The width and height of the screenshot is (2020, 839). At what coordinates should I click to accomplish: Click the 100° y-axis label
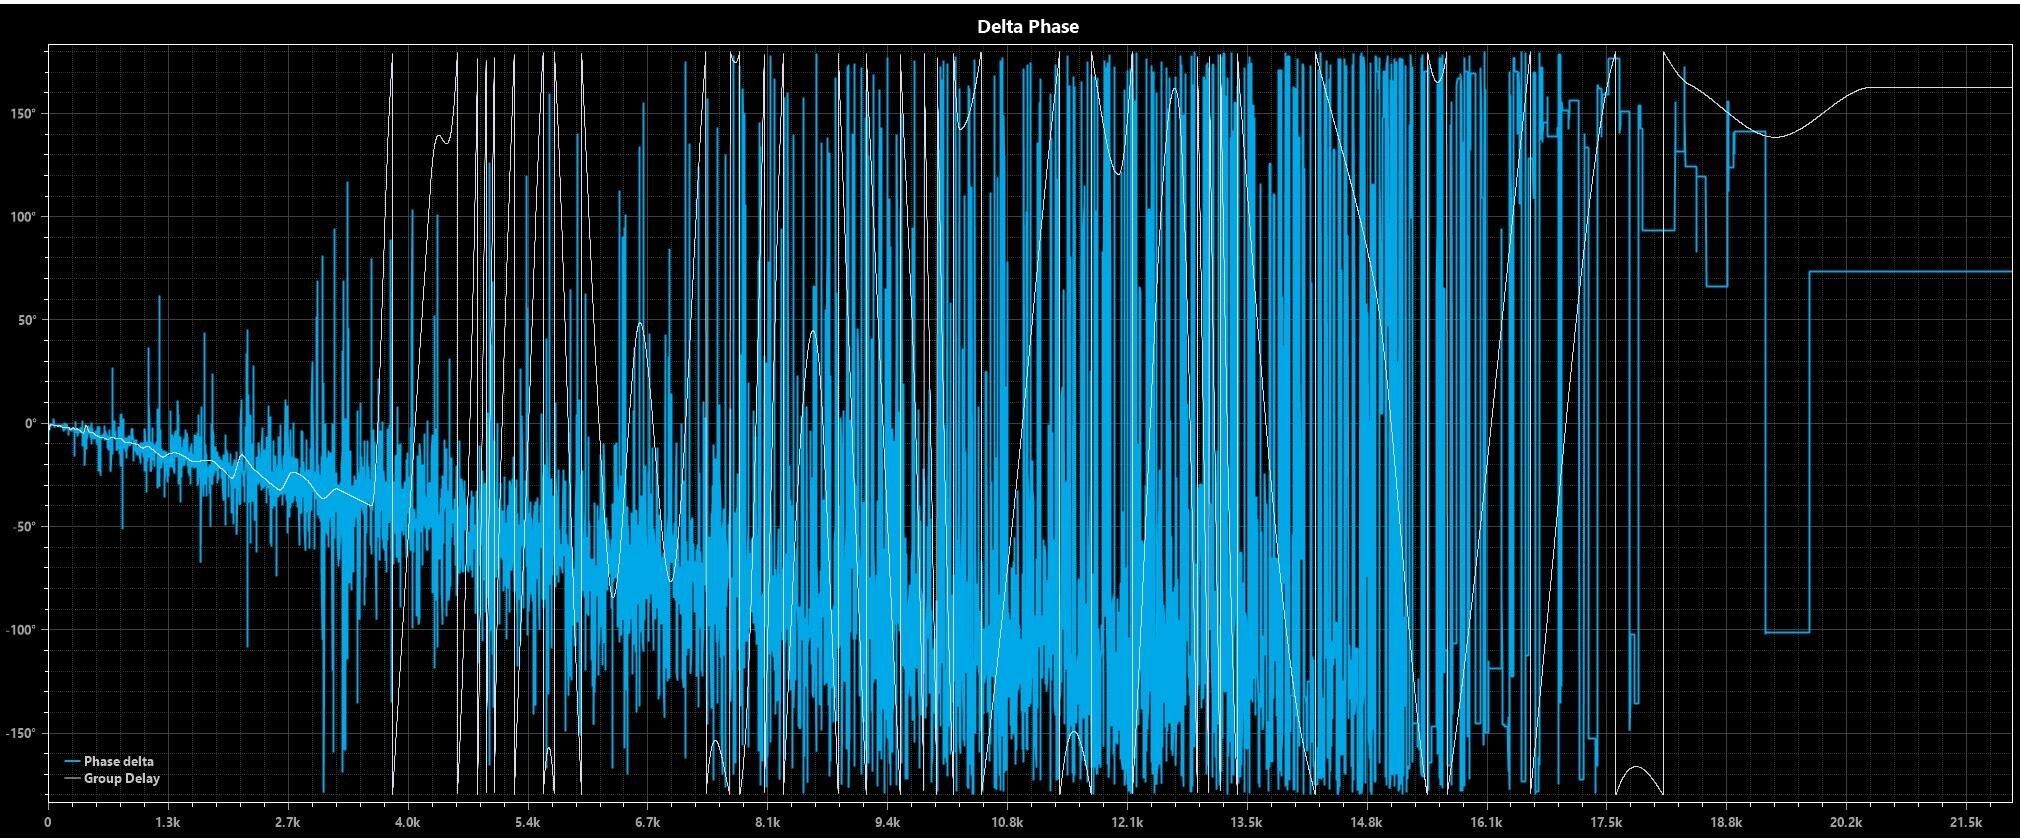(24, 217)
